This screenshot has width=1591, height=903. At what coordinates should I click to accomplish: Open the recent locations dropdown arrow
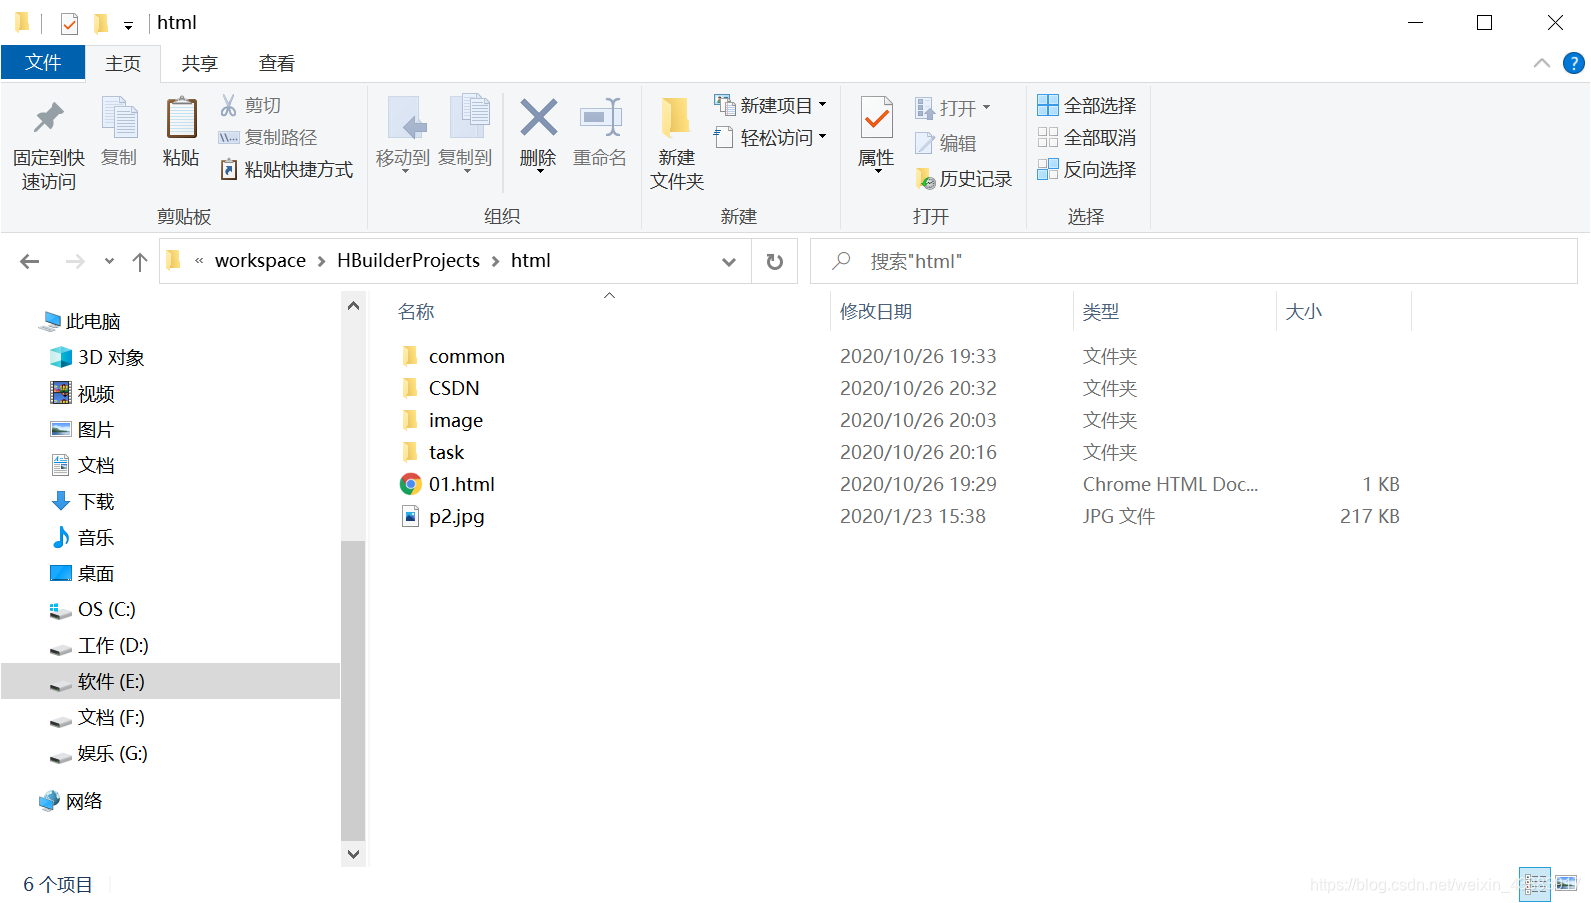(x=109, y=261)
